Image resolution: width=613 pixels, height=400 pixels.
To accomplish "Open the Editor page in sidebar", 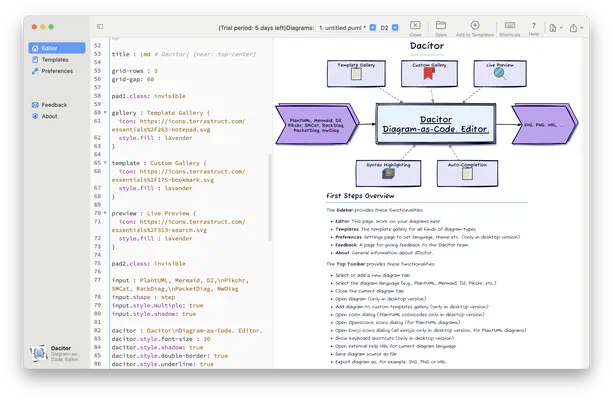I will tap(57, 48).
